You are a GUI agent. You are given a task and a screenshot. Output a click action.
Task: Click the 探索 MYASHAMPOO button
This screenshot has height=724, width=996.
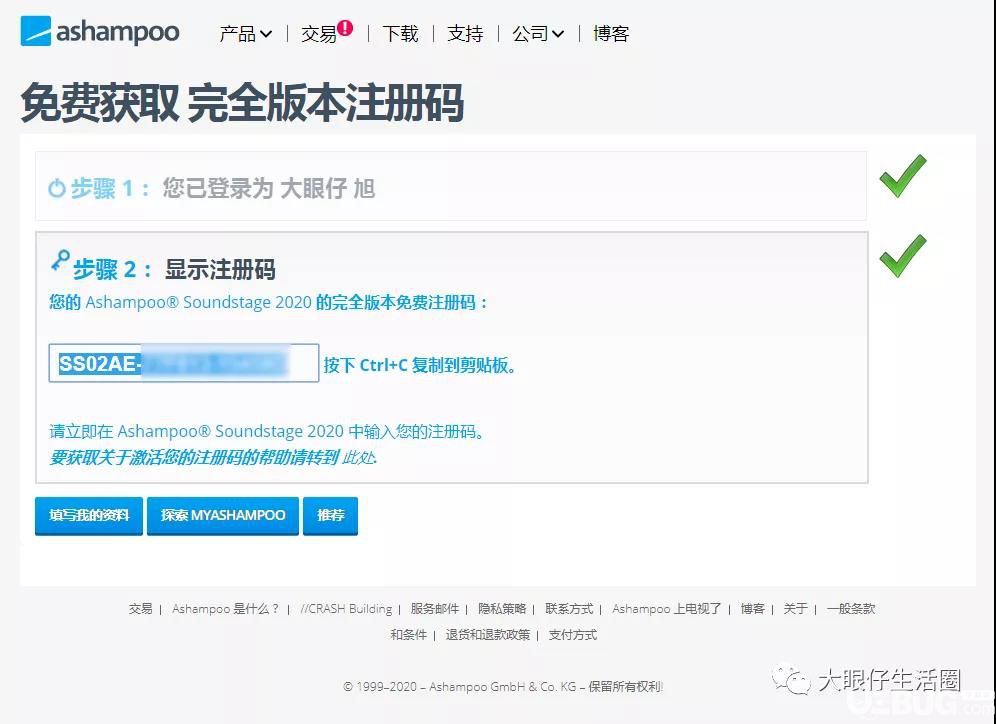pyautogui.click(x=223, y=516)
